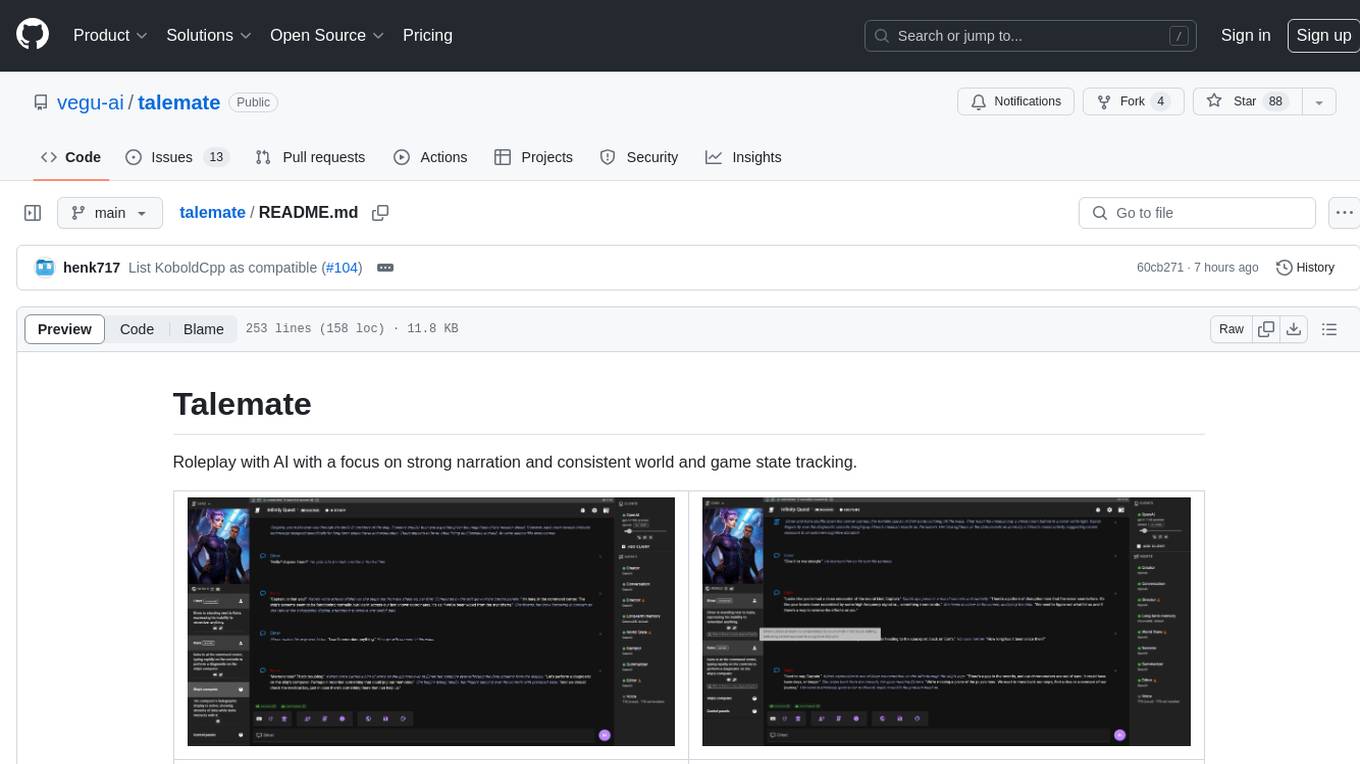View the file History
This screenshot has width=1360, height=764.
pos(1305,267)
